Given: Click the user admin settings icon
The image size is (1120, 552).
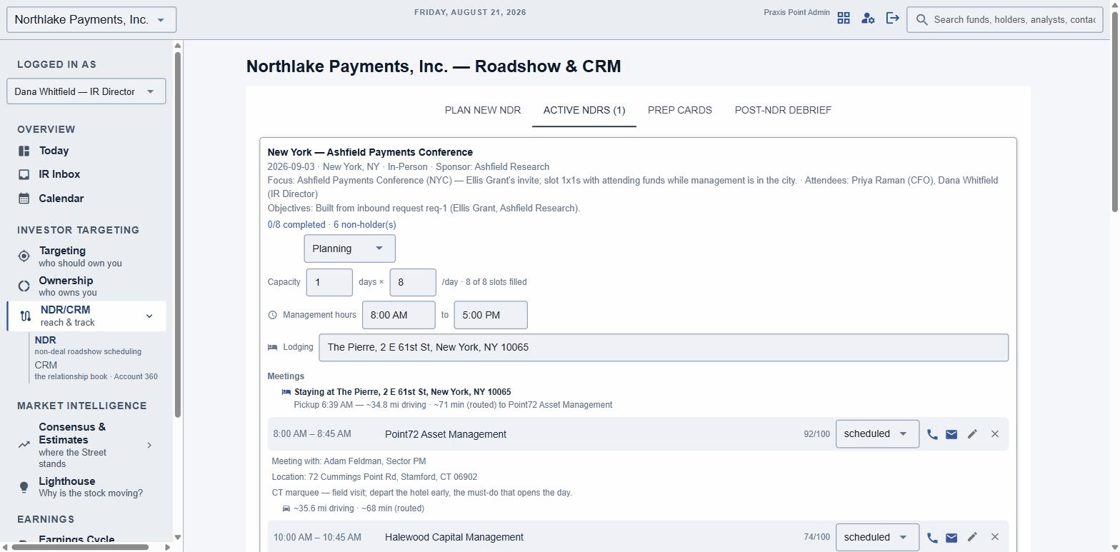Looking at the screenshot, I should 868,19.
